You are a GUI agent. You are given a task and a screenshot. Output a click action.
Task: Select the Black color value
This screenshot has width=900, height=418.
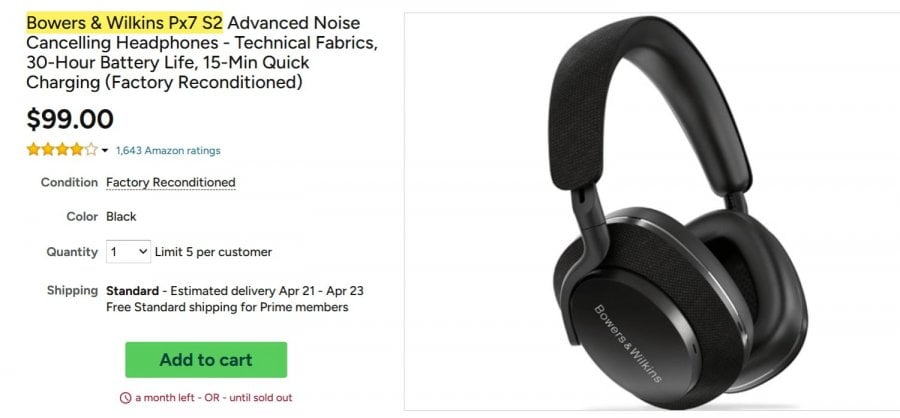(x=121, y=217)
